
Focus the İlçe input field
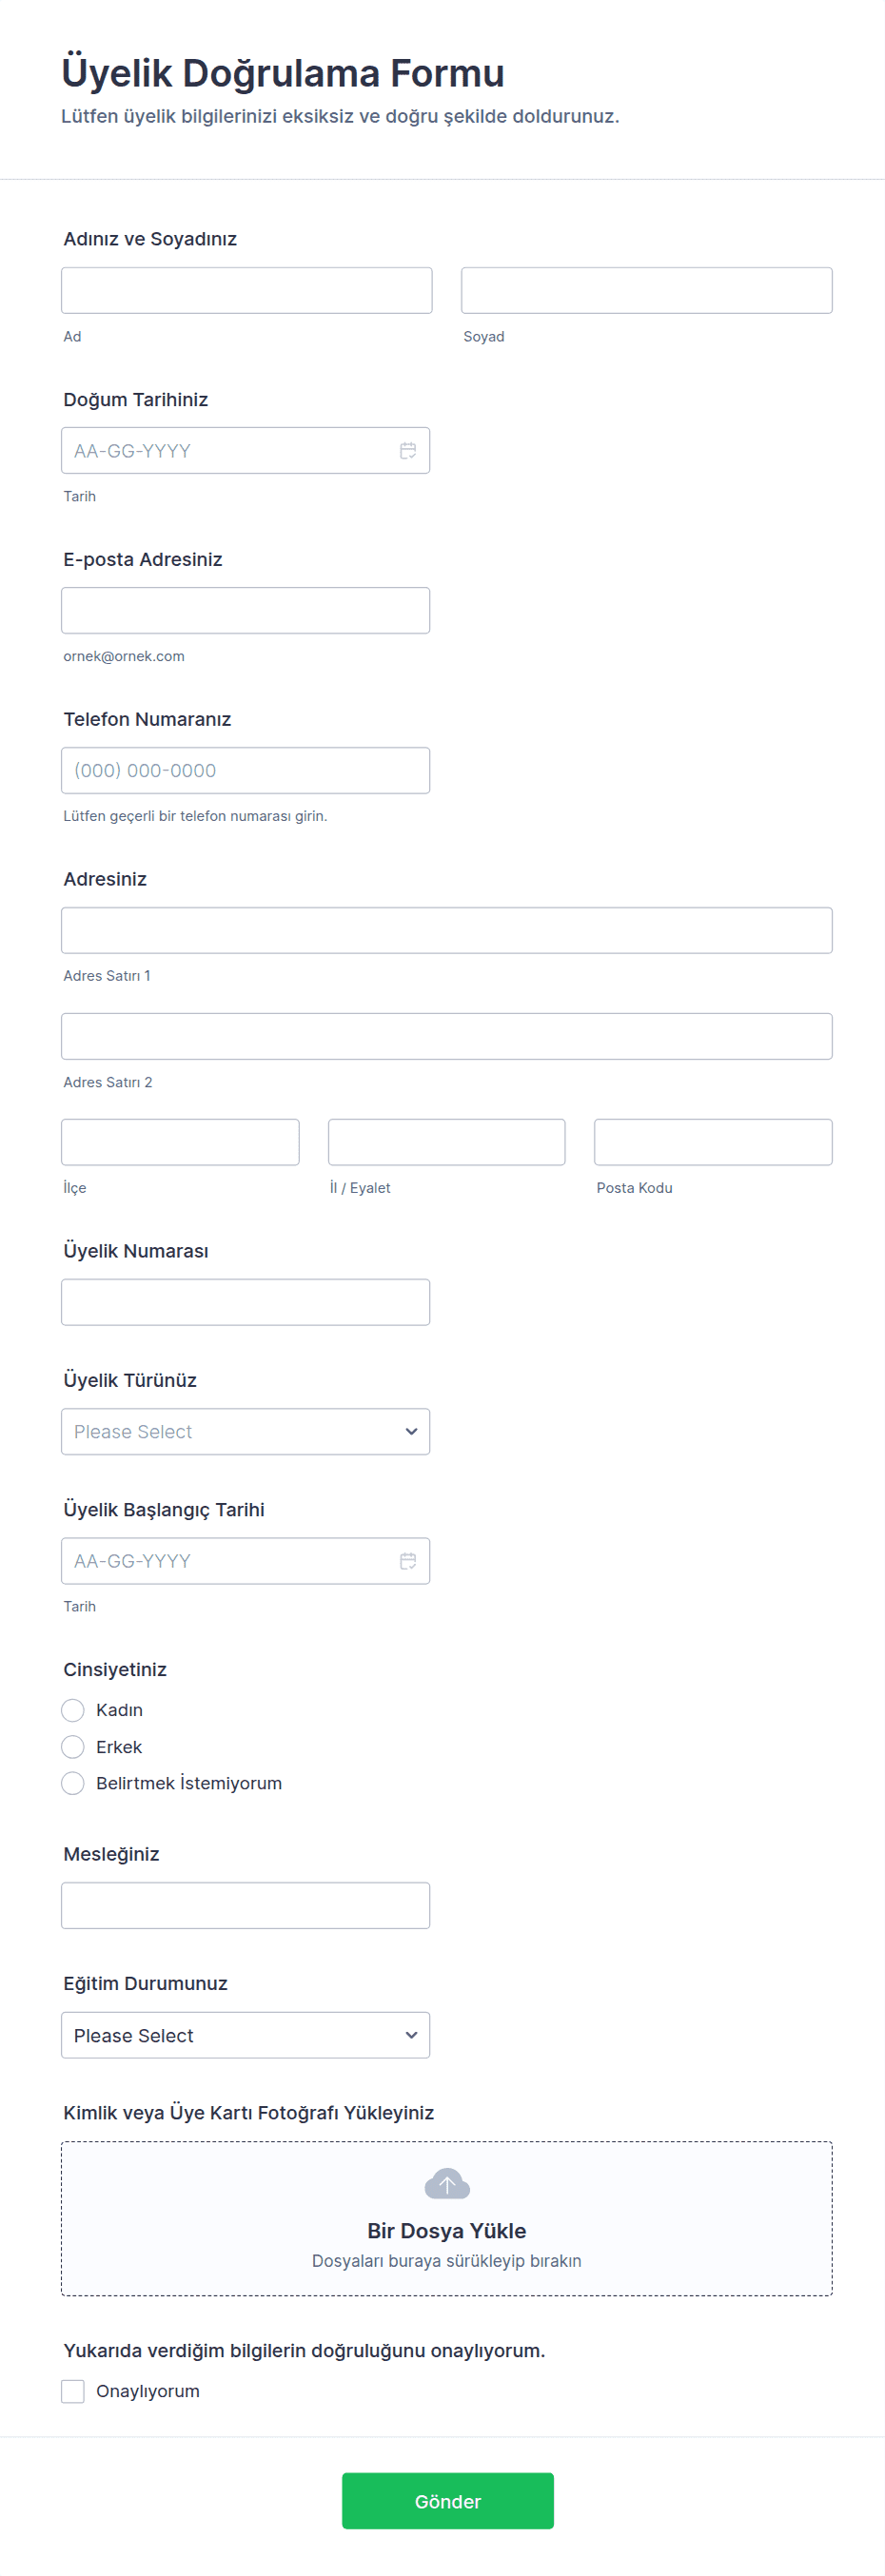coord(180,1142)
